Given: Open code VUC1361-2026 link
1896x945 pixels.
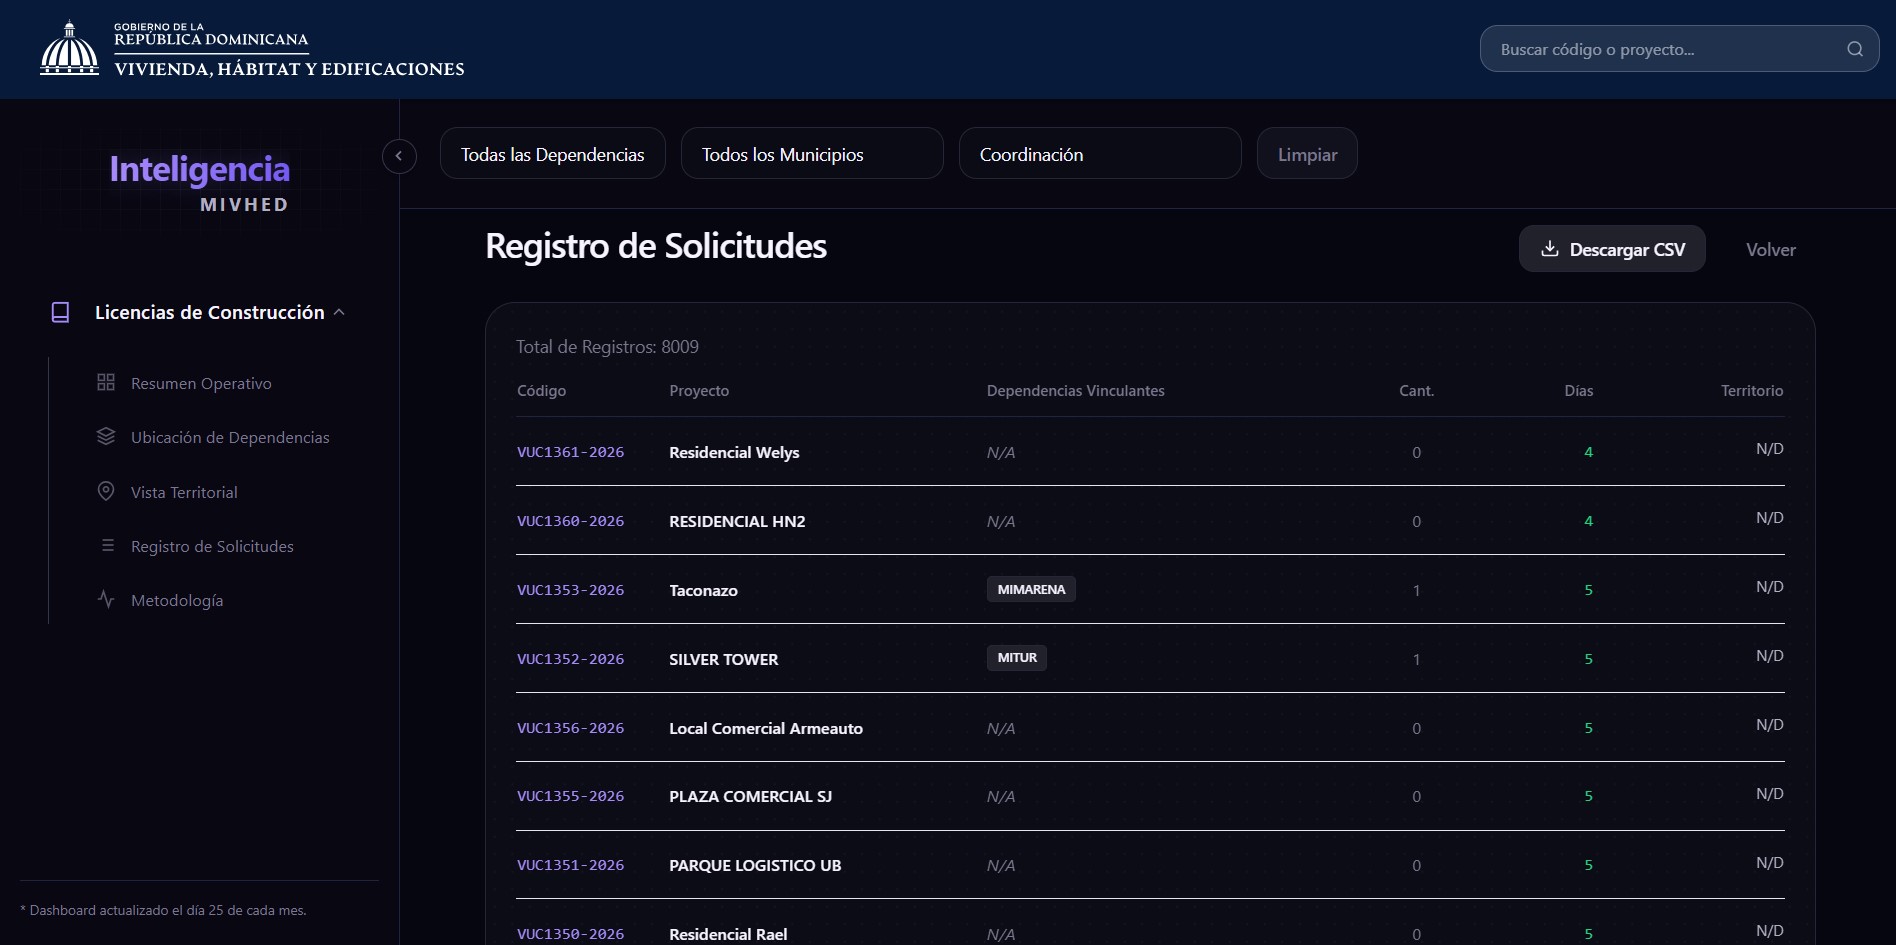Looking at the screenshot, I should 570,452.
